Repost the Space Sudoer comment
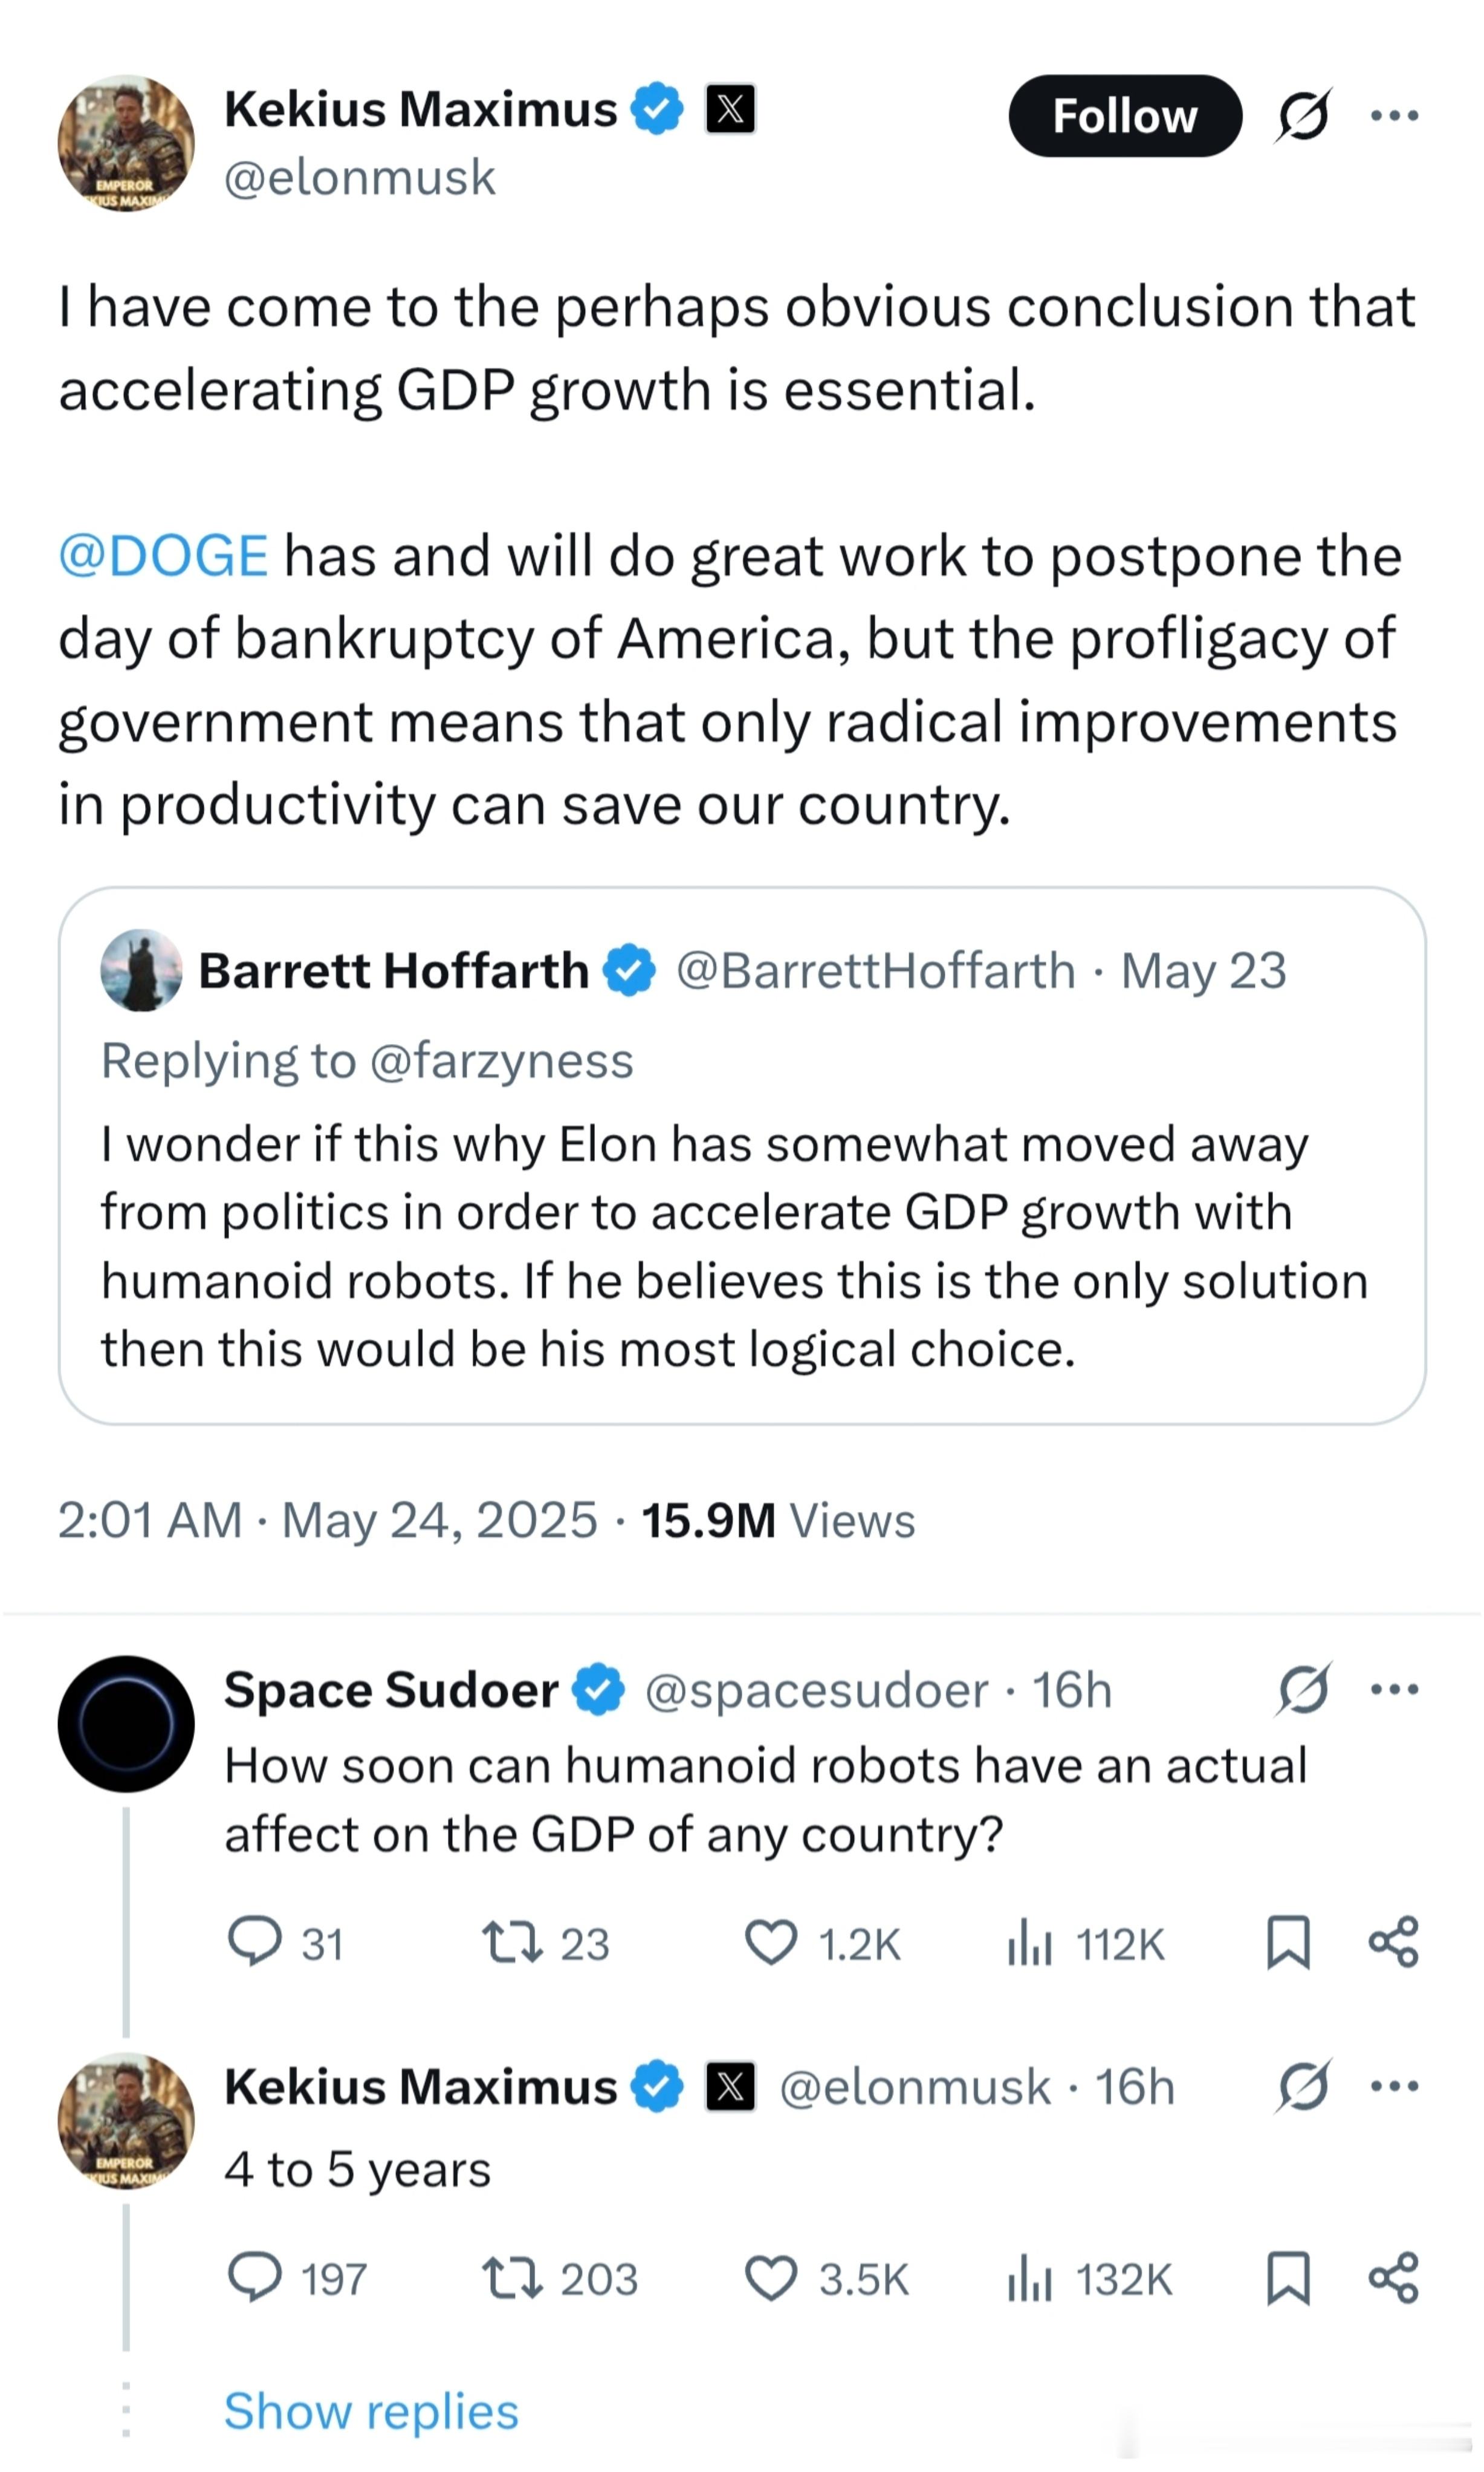The image size is (1484, 2472). 545,1943
